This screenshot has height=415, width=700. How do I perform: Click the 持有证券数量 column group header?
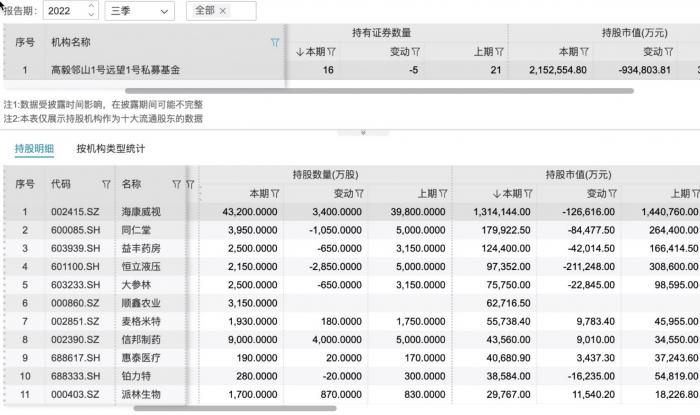(382, 33)
